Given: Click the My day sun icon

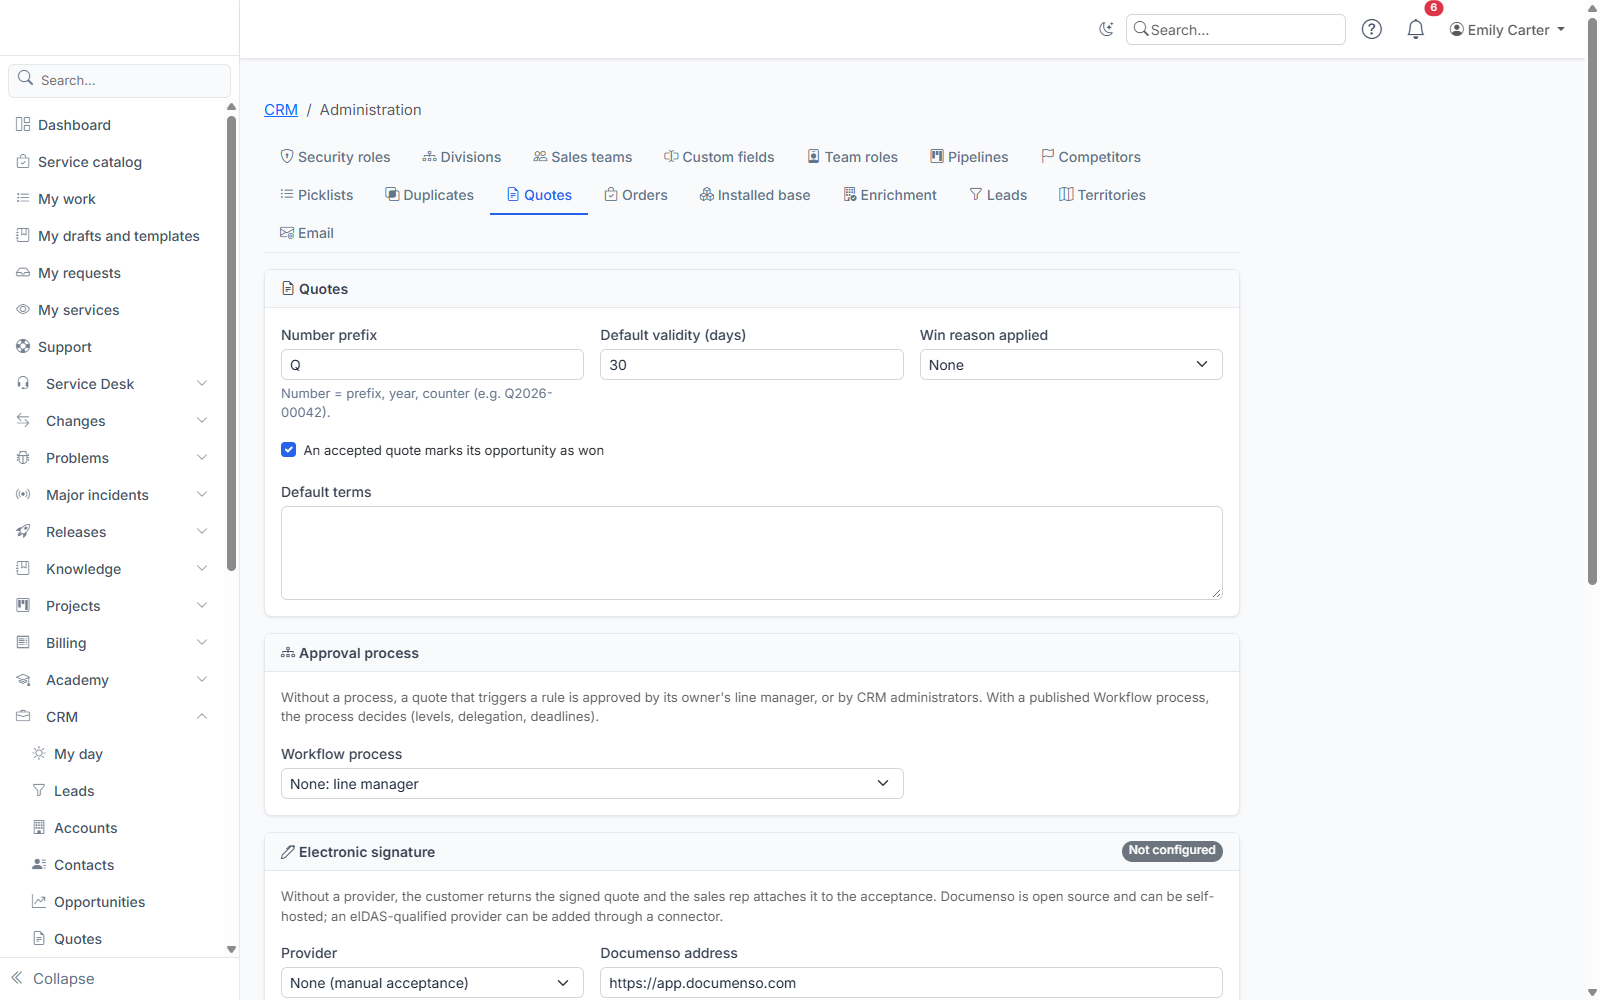Looking at the screenshot, I should click(x=39, y=753).
